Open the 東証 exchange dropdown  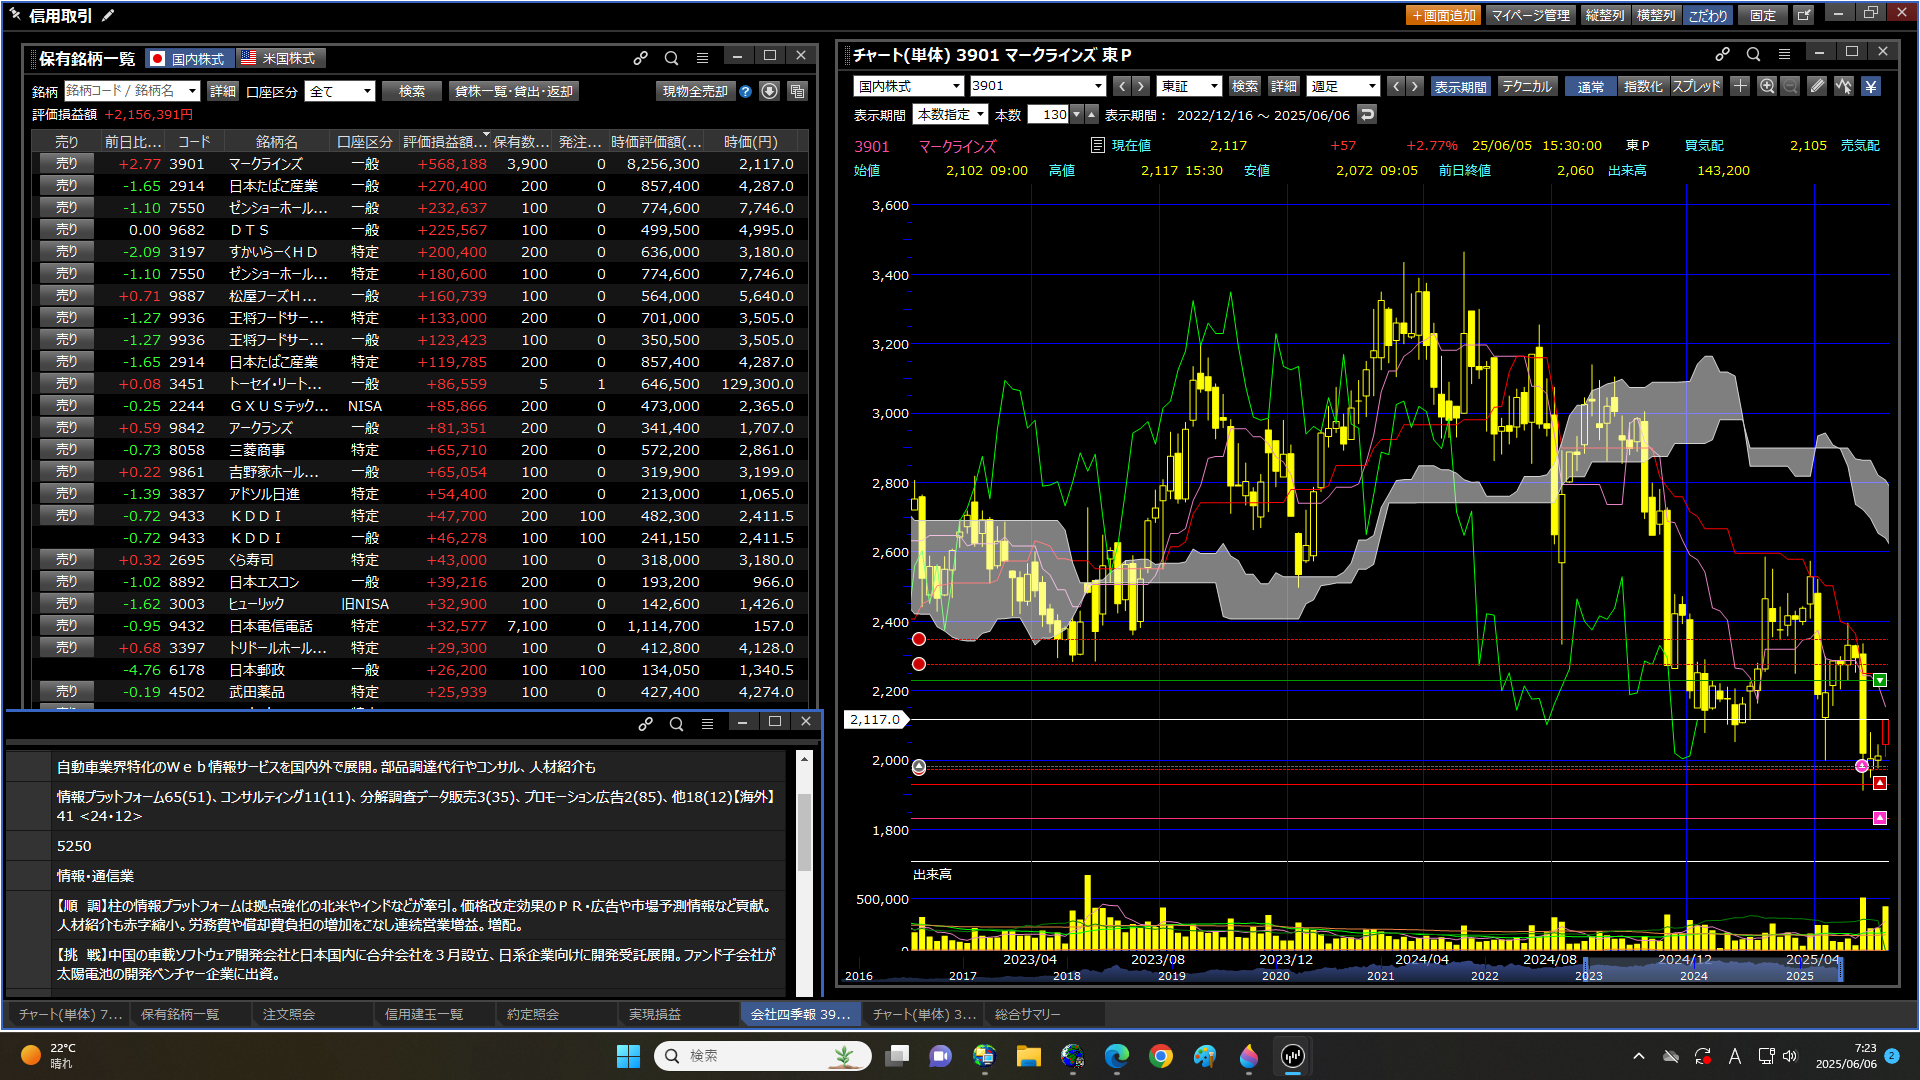point(1190,87)
